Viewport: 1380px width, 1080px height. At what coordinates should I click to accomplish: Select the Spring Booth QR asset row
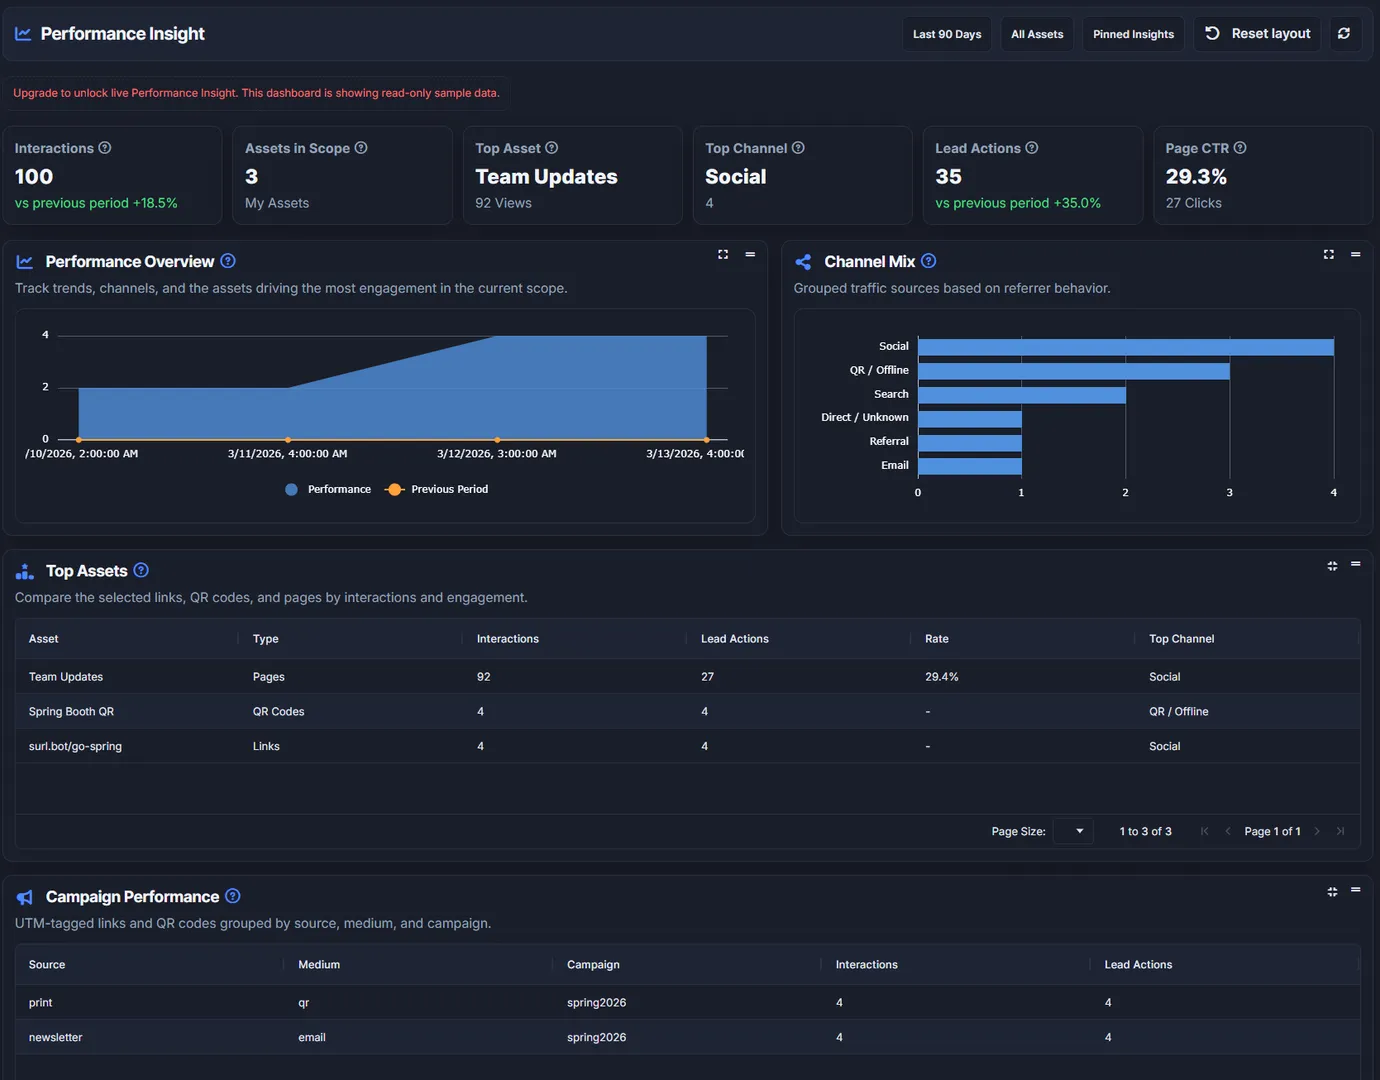[688, 712]
